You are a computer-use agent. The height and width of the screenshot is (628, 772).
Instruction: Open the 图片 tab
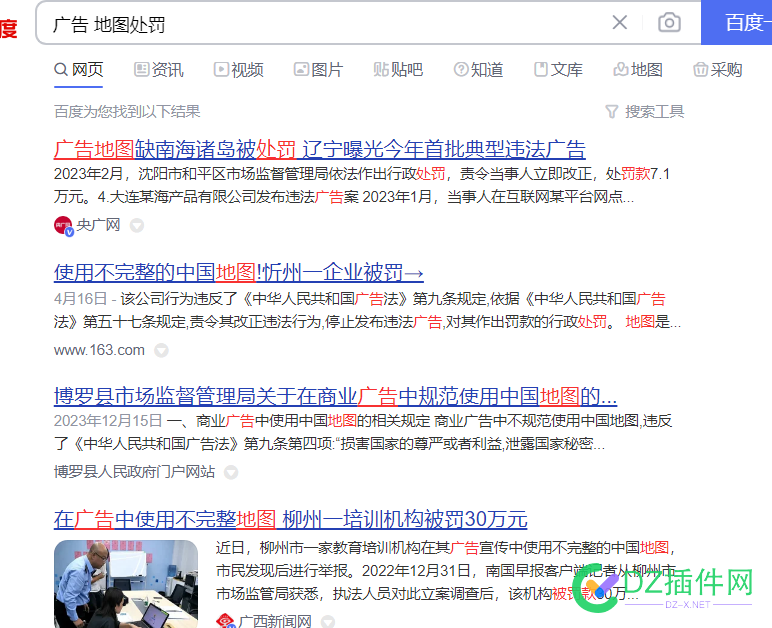[x=319, y=69]
